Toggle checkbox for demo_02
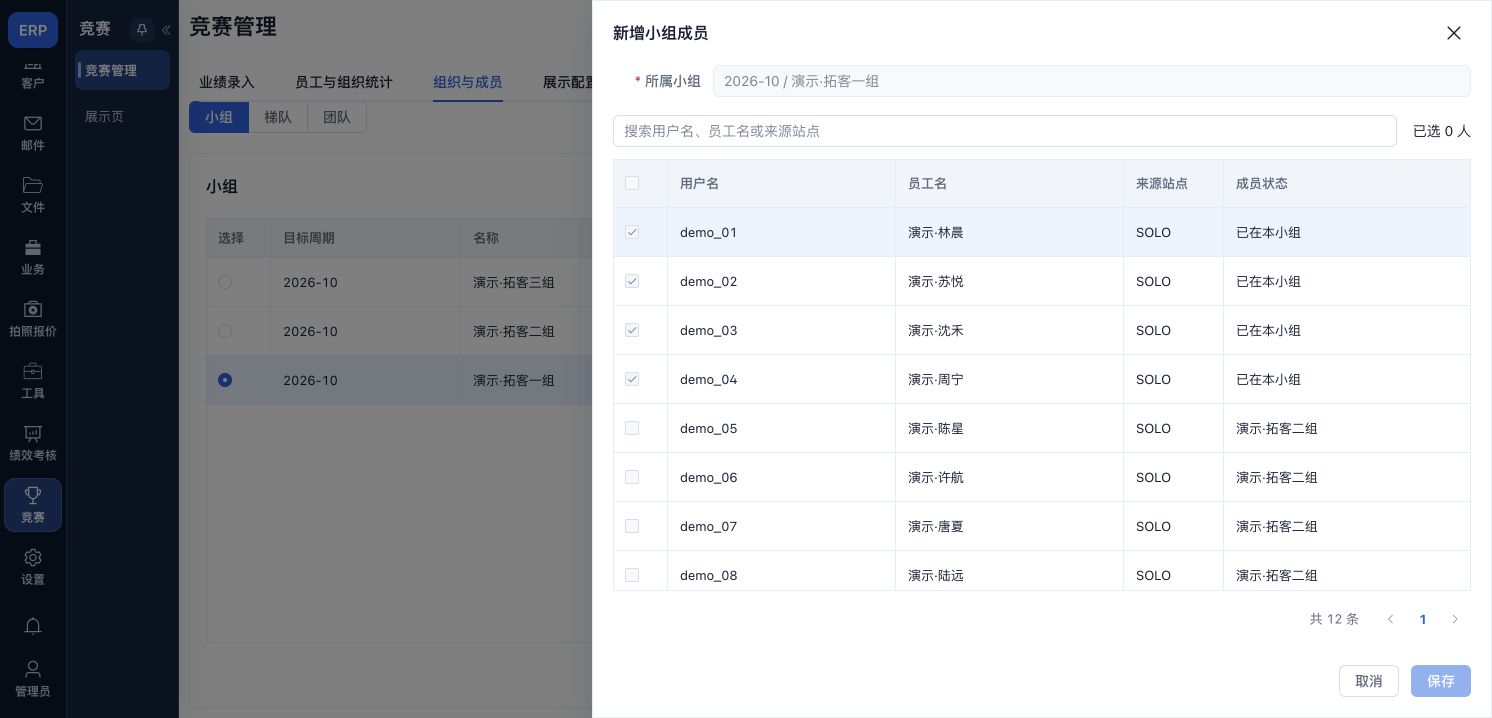This screenshot has width=1492, height=718. pos(632,281)
